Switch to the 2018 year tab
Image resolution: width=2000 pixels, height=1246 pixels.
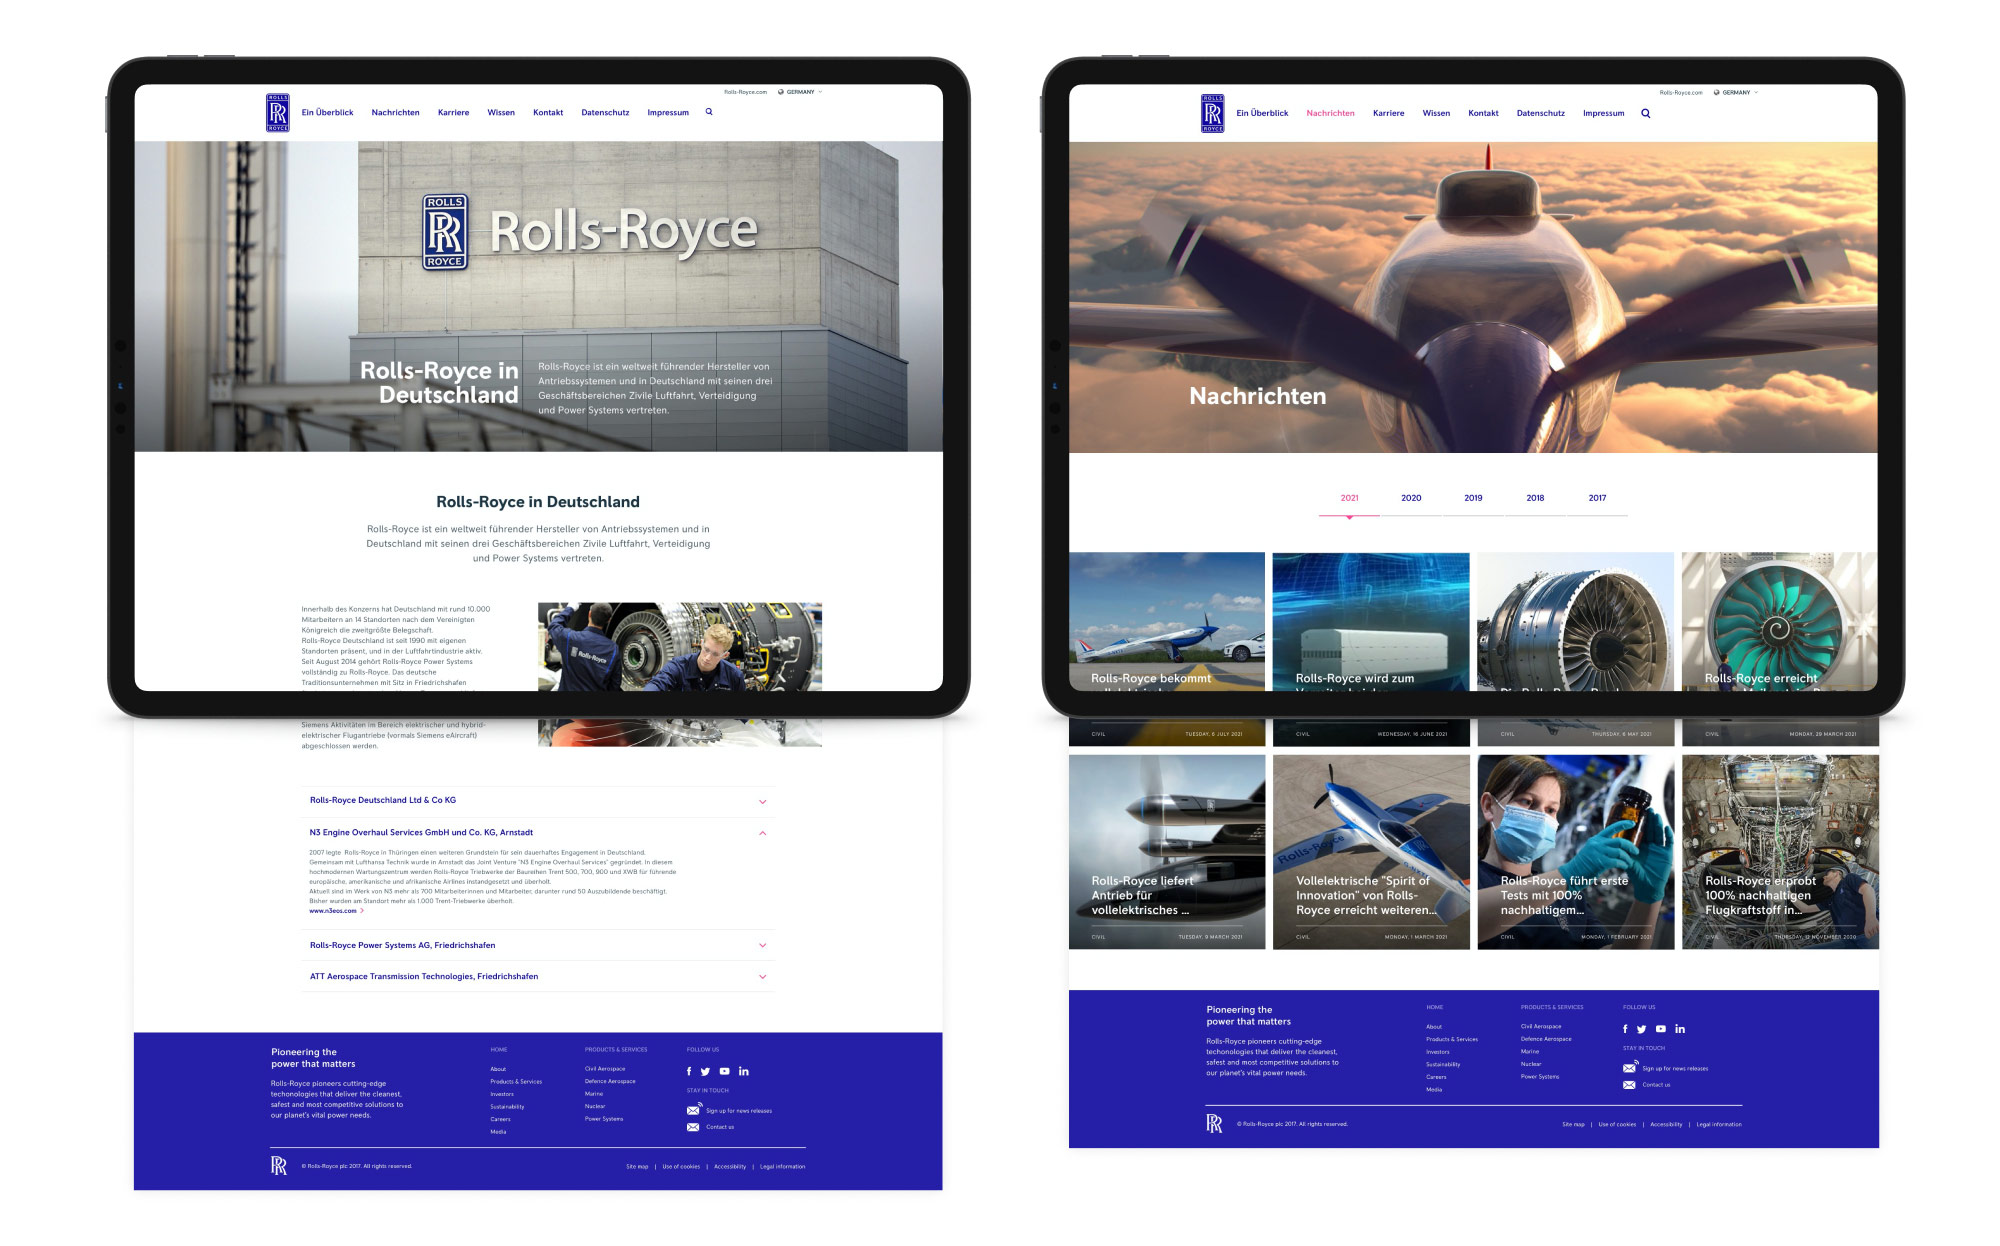coord(1535,498)
